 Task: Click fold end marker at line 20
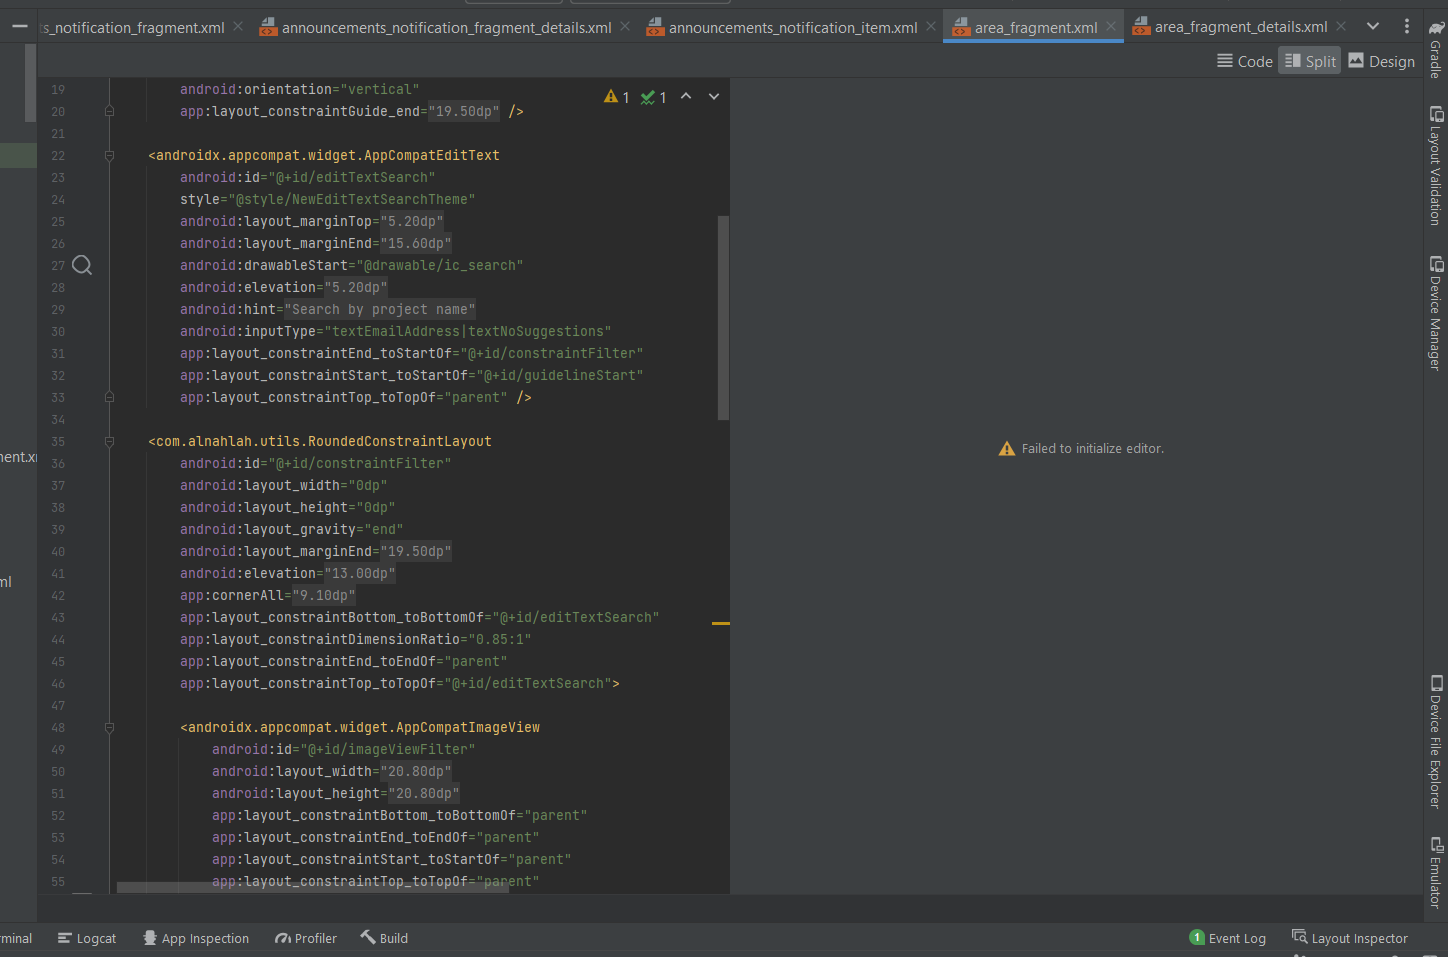point(109,111)
